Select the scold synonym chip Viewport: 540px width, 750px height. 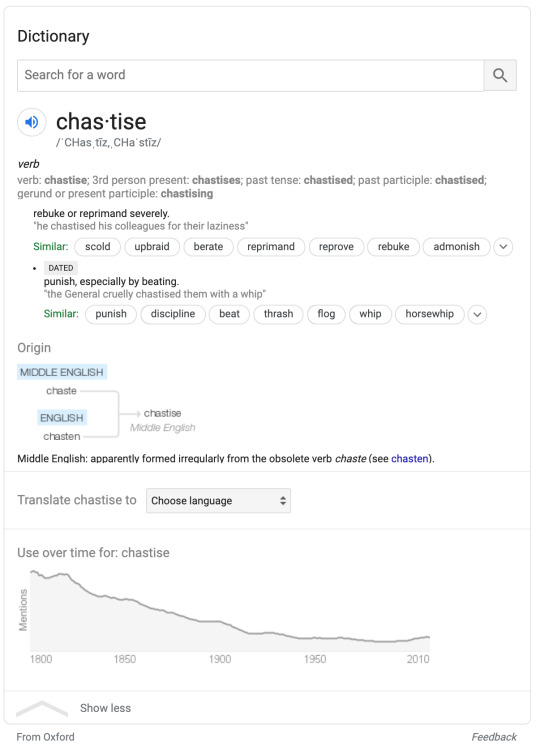98,247
